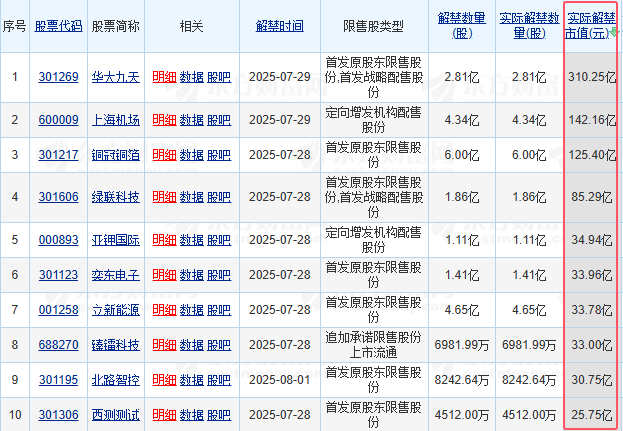Screen dimensions: 623x431
Task: Open stock code 600009
Action: tap(58, 120)
